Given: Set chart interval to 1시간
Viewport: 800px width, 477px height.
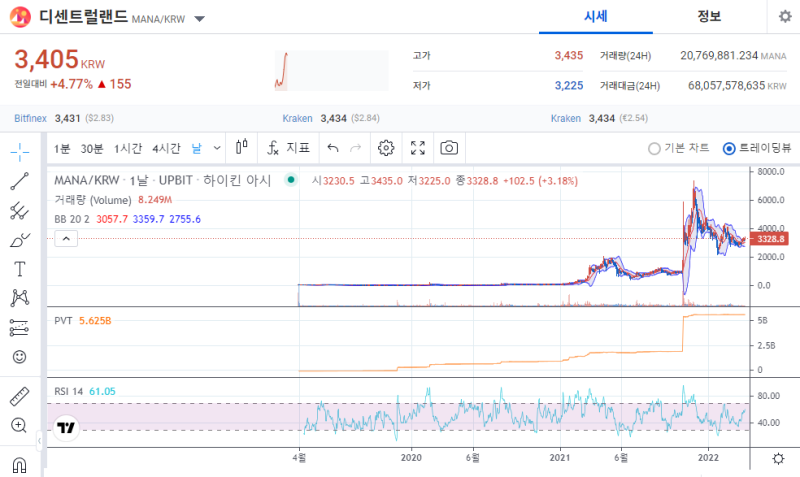Looking at the screenshot, I should pos(128,148).
